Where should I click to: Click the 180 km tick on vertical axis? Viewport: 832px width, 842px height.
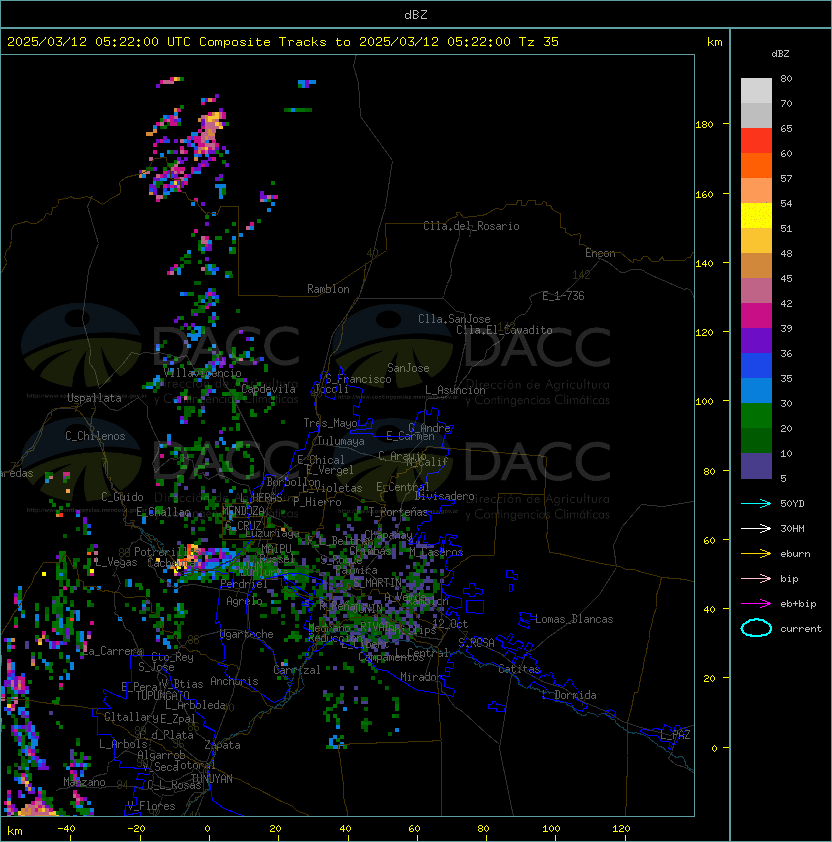(x=704, y=125)
